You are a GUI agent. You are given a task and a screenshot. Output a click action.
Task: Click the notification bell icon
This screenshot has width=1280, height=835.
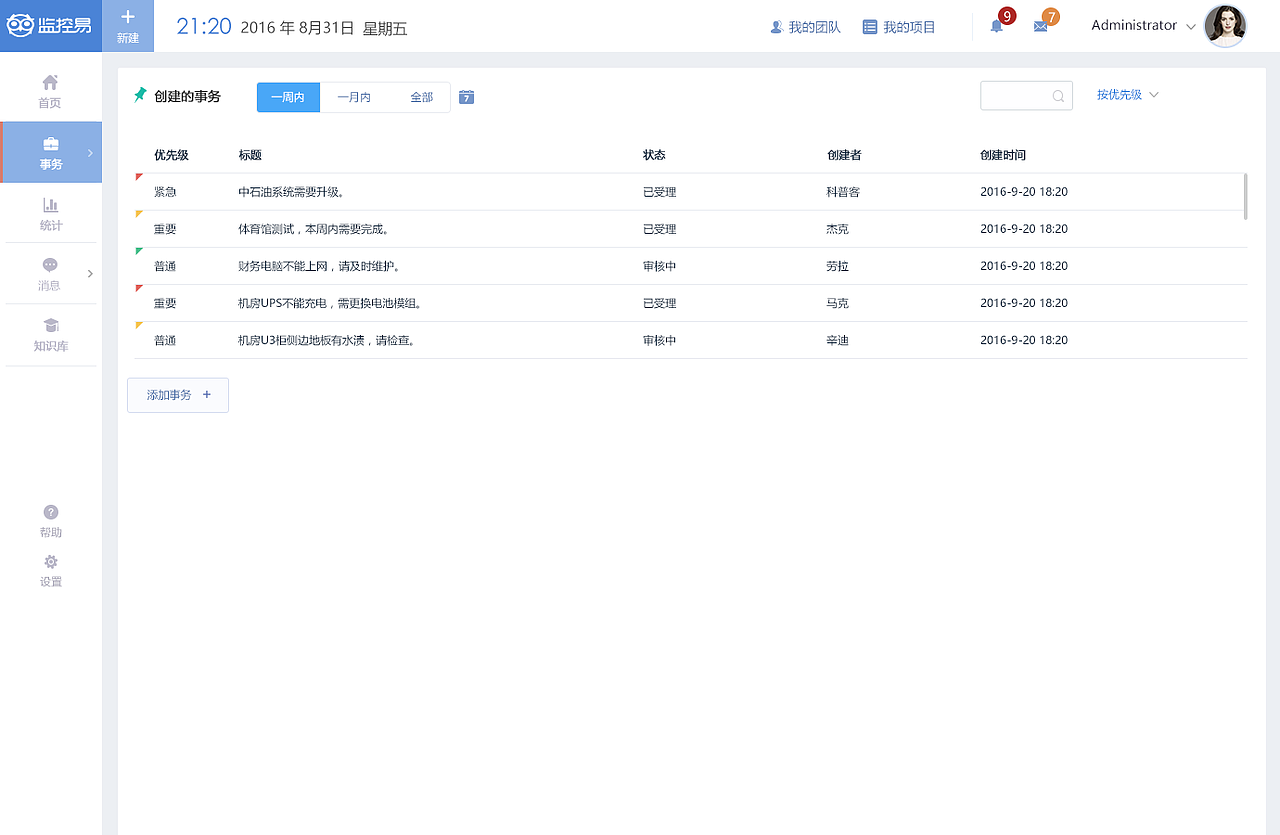(997, 26)
